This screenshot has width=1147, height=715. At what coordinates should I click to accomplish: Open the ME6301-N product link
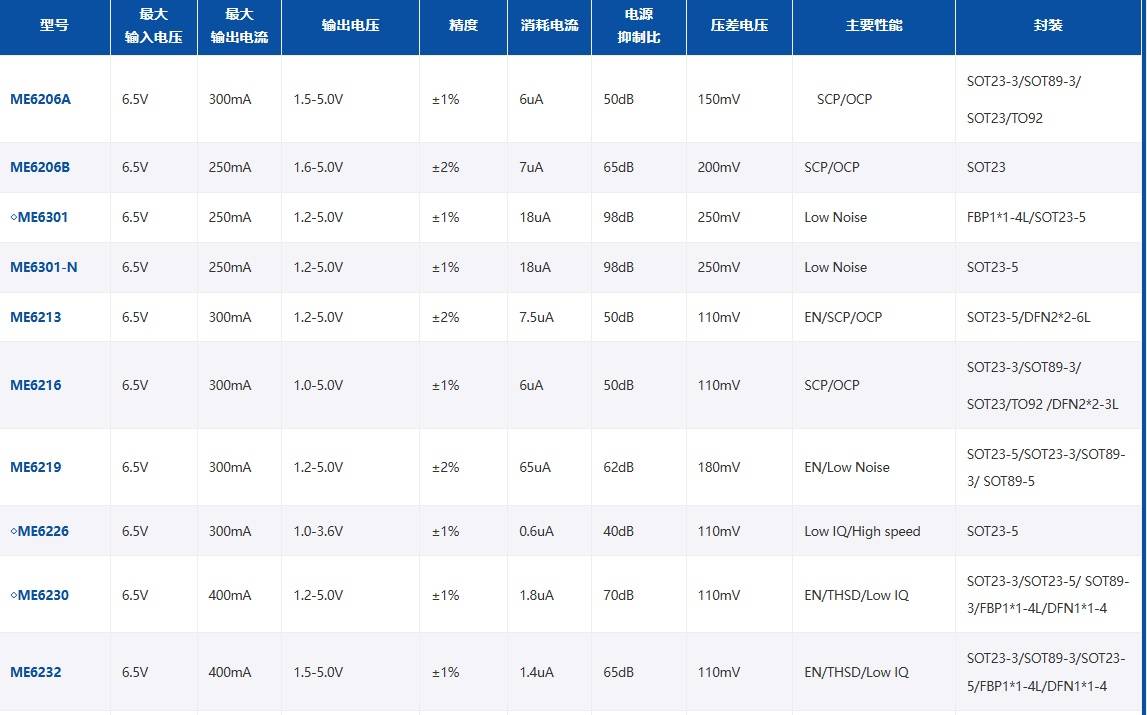click(x=44, y=267)
